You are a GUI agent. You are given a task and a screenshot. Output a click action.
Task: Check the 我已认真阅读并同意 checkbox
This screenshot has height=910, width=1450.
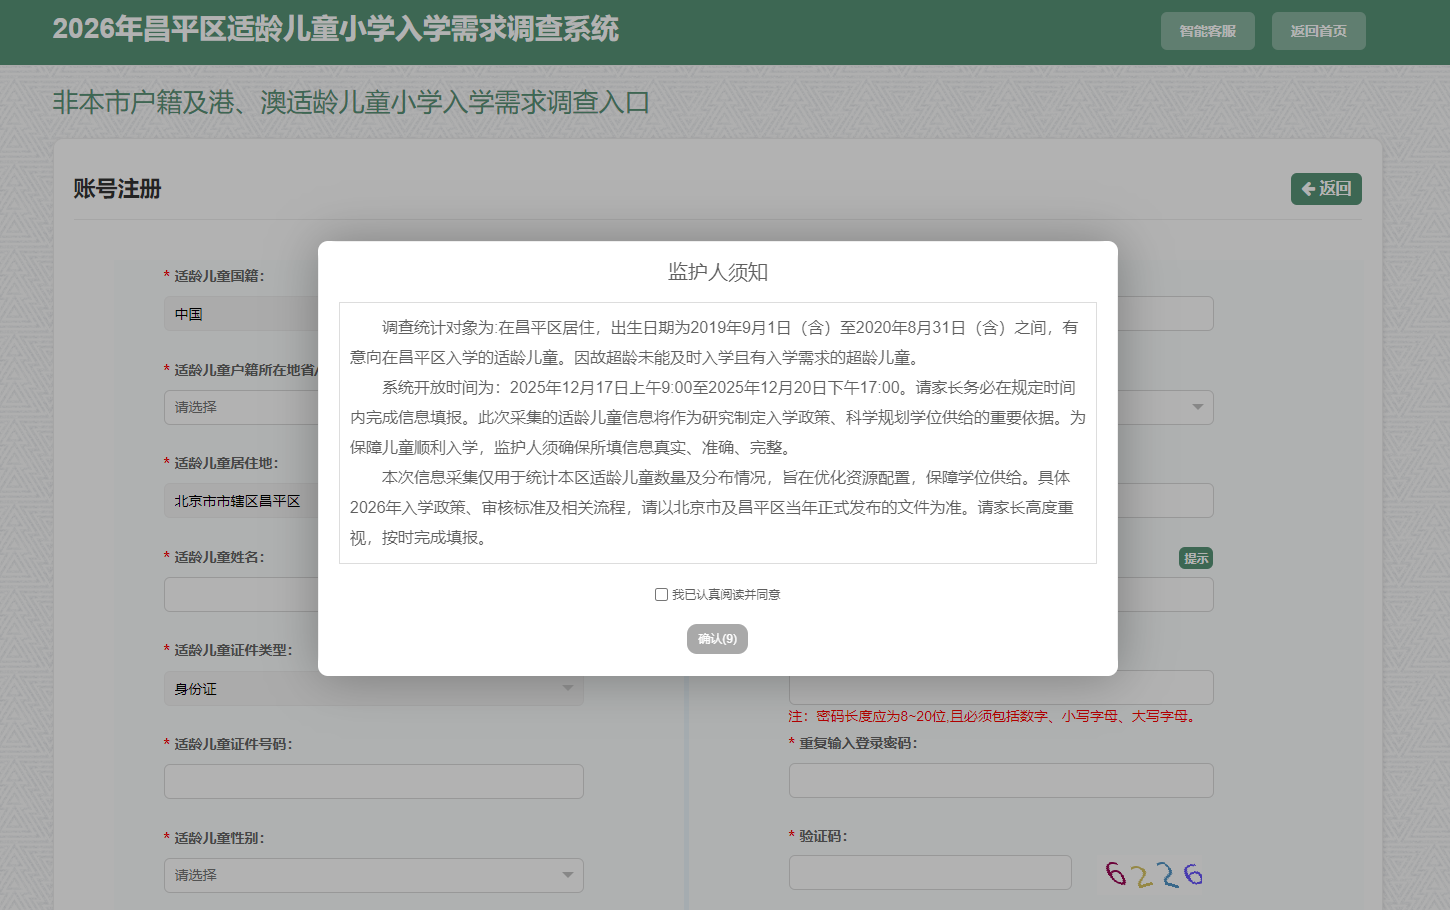pos(661,595)
